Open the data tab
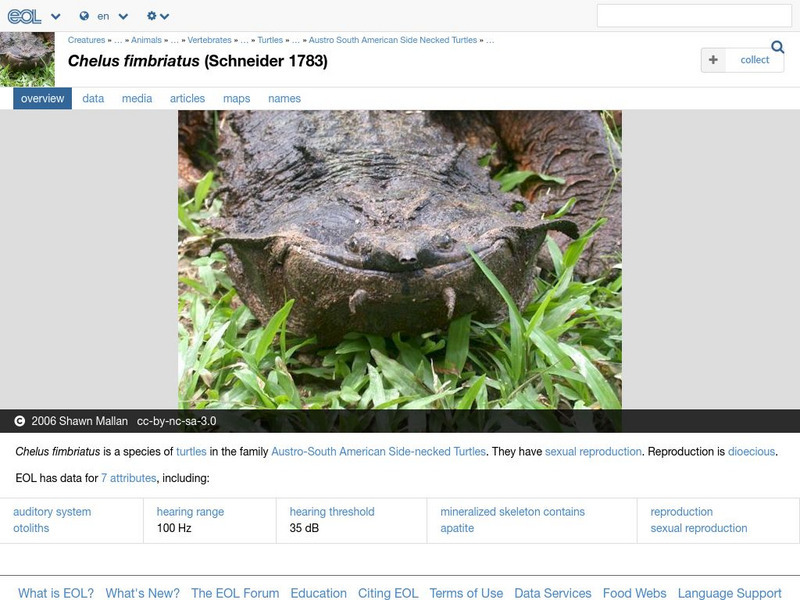 (93, 98)
